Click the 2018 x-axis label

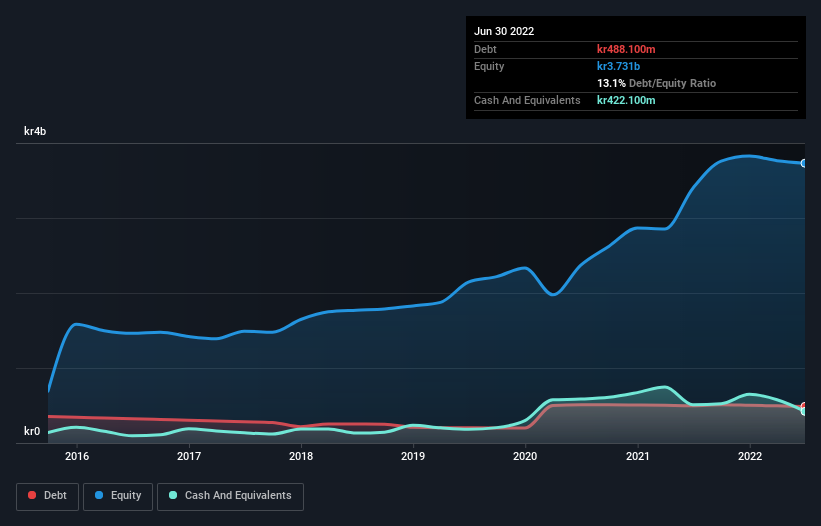[301, 456]
